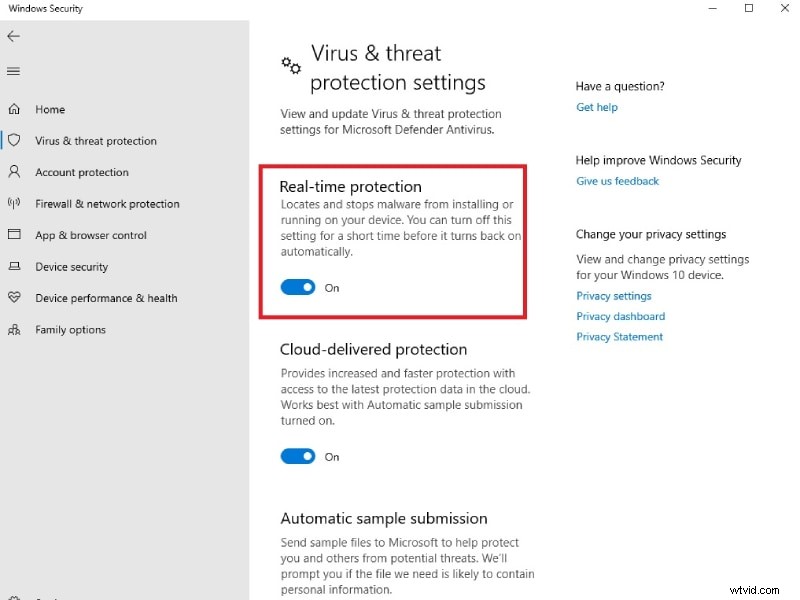The height and width of the screenshot is (600, 800).
Task: Open the Privacy settings link
Action: click(x=613, y=296)
